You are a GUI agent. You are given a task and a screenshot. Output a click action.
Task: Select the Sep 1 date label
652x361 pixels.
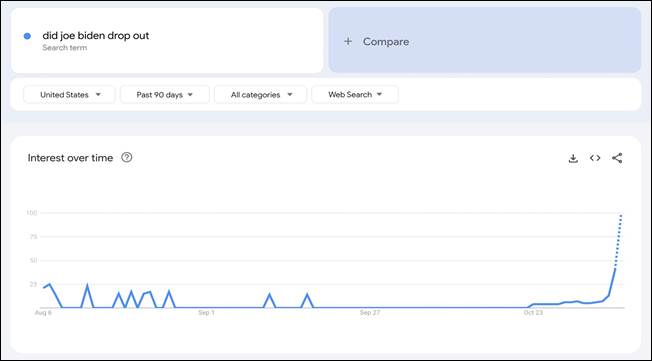(x=207, y=313)
